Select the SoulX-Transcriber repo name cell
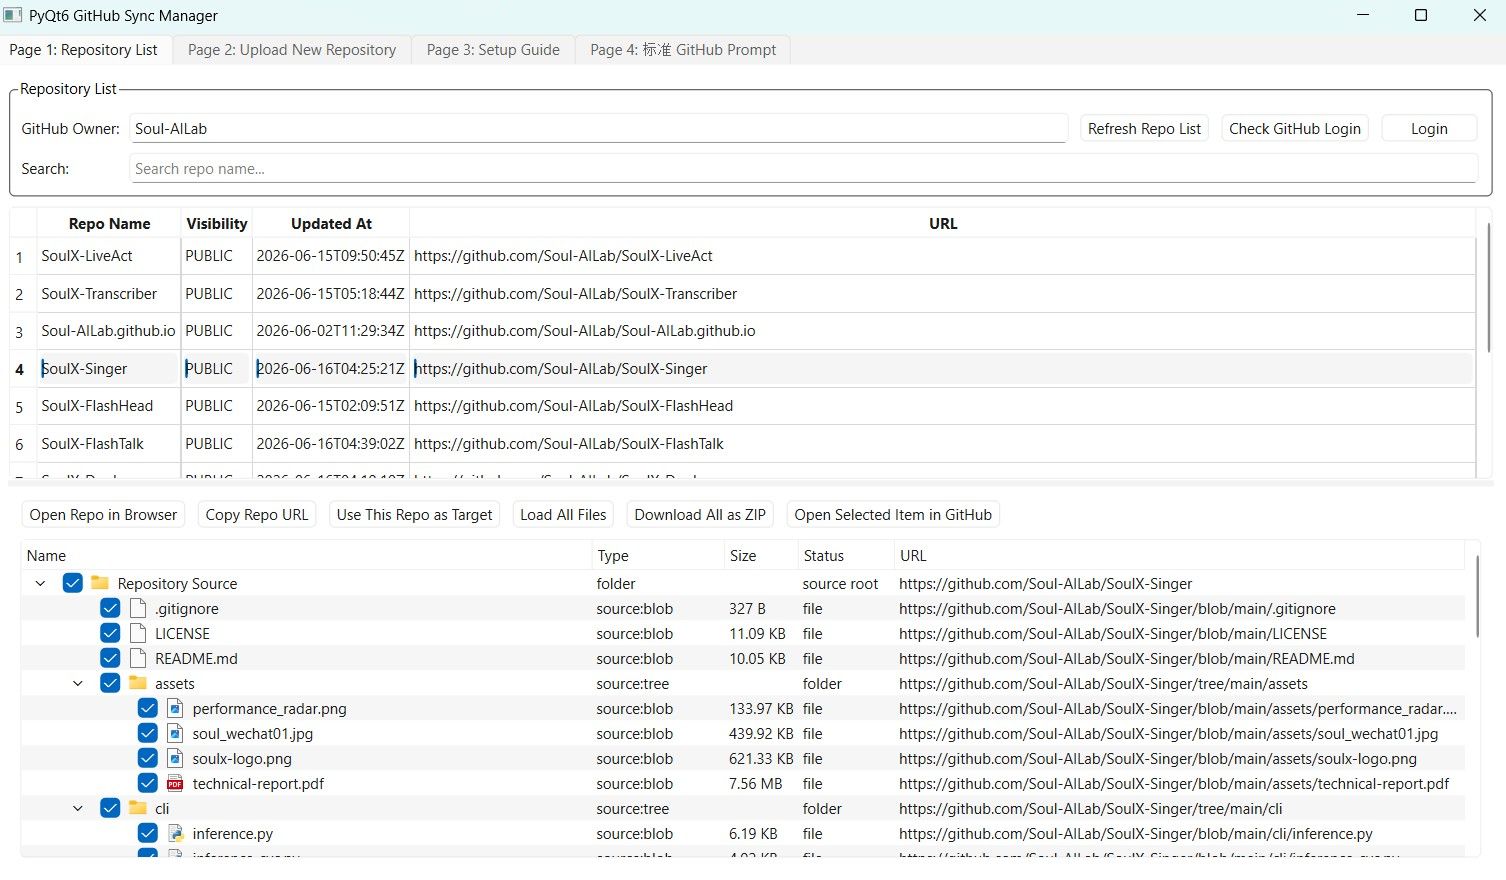Image resolution: width=1506 pixels, height=880 pixels. tap(109, 294)
